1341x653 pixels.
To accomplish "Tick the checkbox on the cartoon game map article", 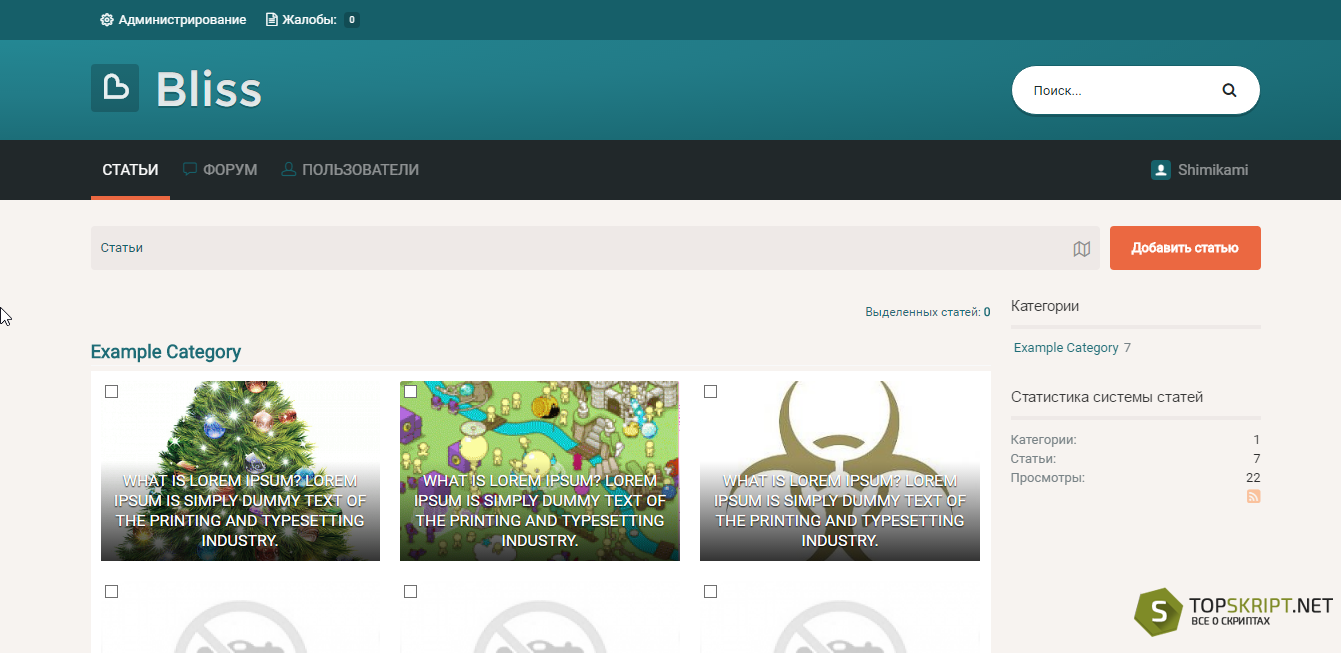I will (410, 391).
